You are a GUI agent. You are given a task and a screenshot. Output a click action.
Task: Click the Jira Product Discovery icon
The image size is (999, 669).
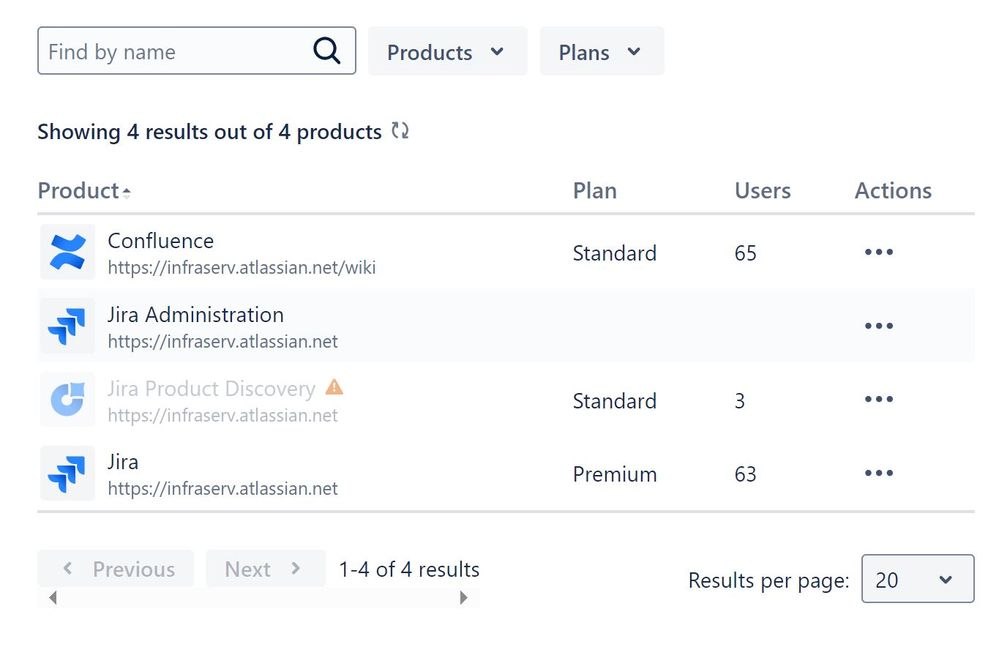(x=67, y=400)
